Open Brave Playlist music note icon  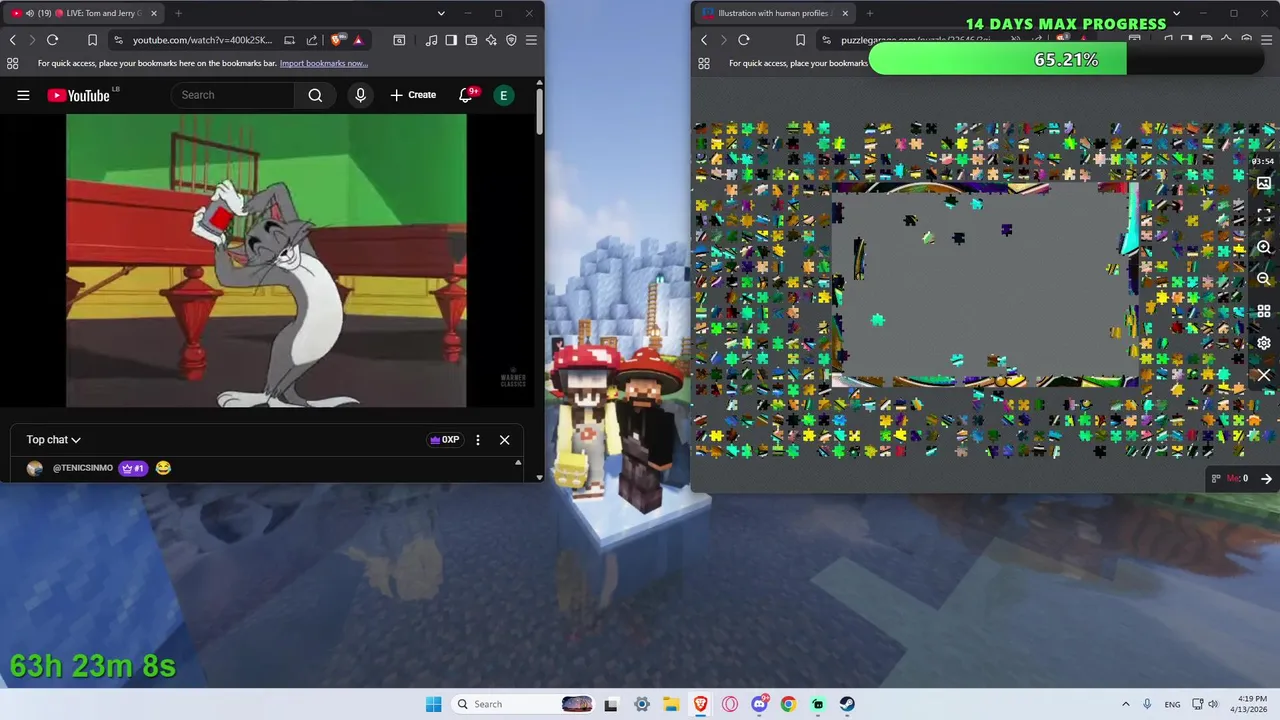(431, 40)
